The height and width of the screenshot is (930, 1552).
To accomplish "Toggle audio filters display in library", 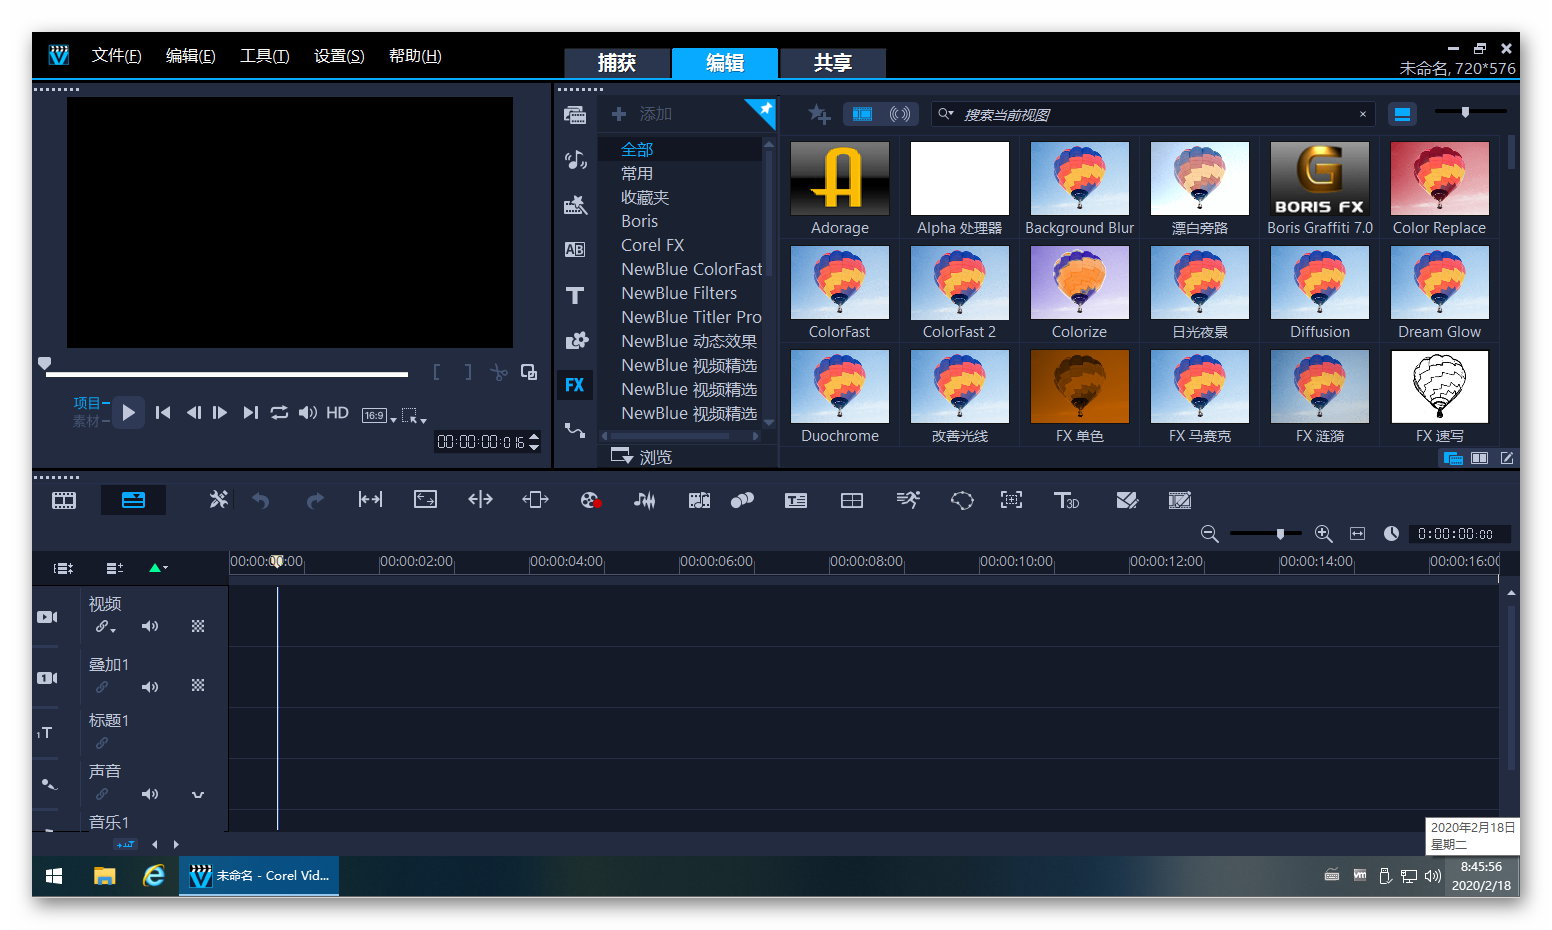I will click(900, 114).
